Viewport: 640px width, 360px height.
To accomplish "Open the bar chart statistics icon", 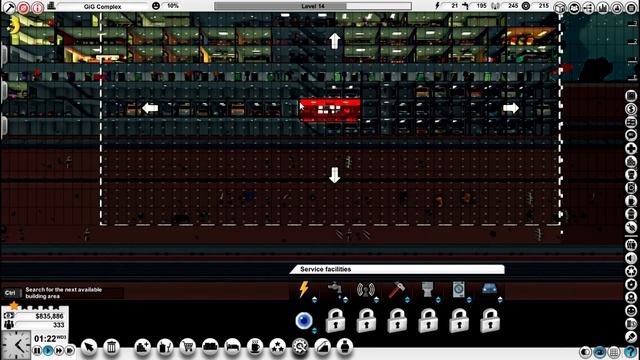I will pos(602,7).
